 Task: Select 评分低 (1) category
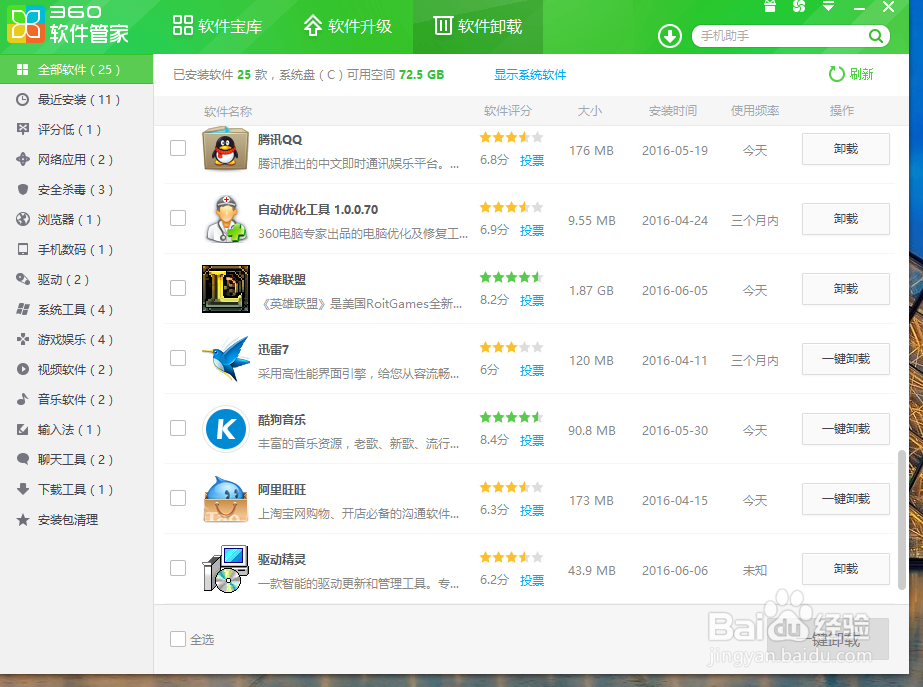(x=77, y=130)
